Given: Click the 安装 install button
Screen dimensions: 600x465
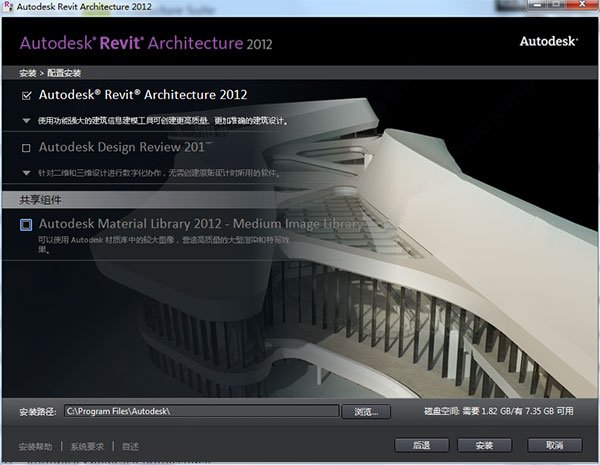Looking at the screenshot, I should point(484,445).
